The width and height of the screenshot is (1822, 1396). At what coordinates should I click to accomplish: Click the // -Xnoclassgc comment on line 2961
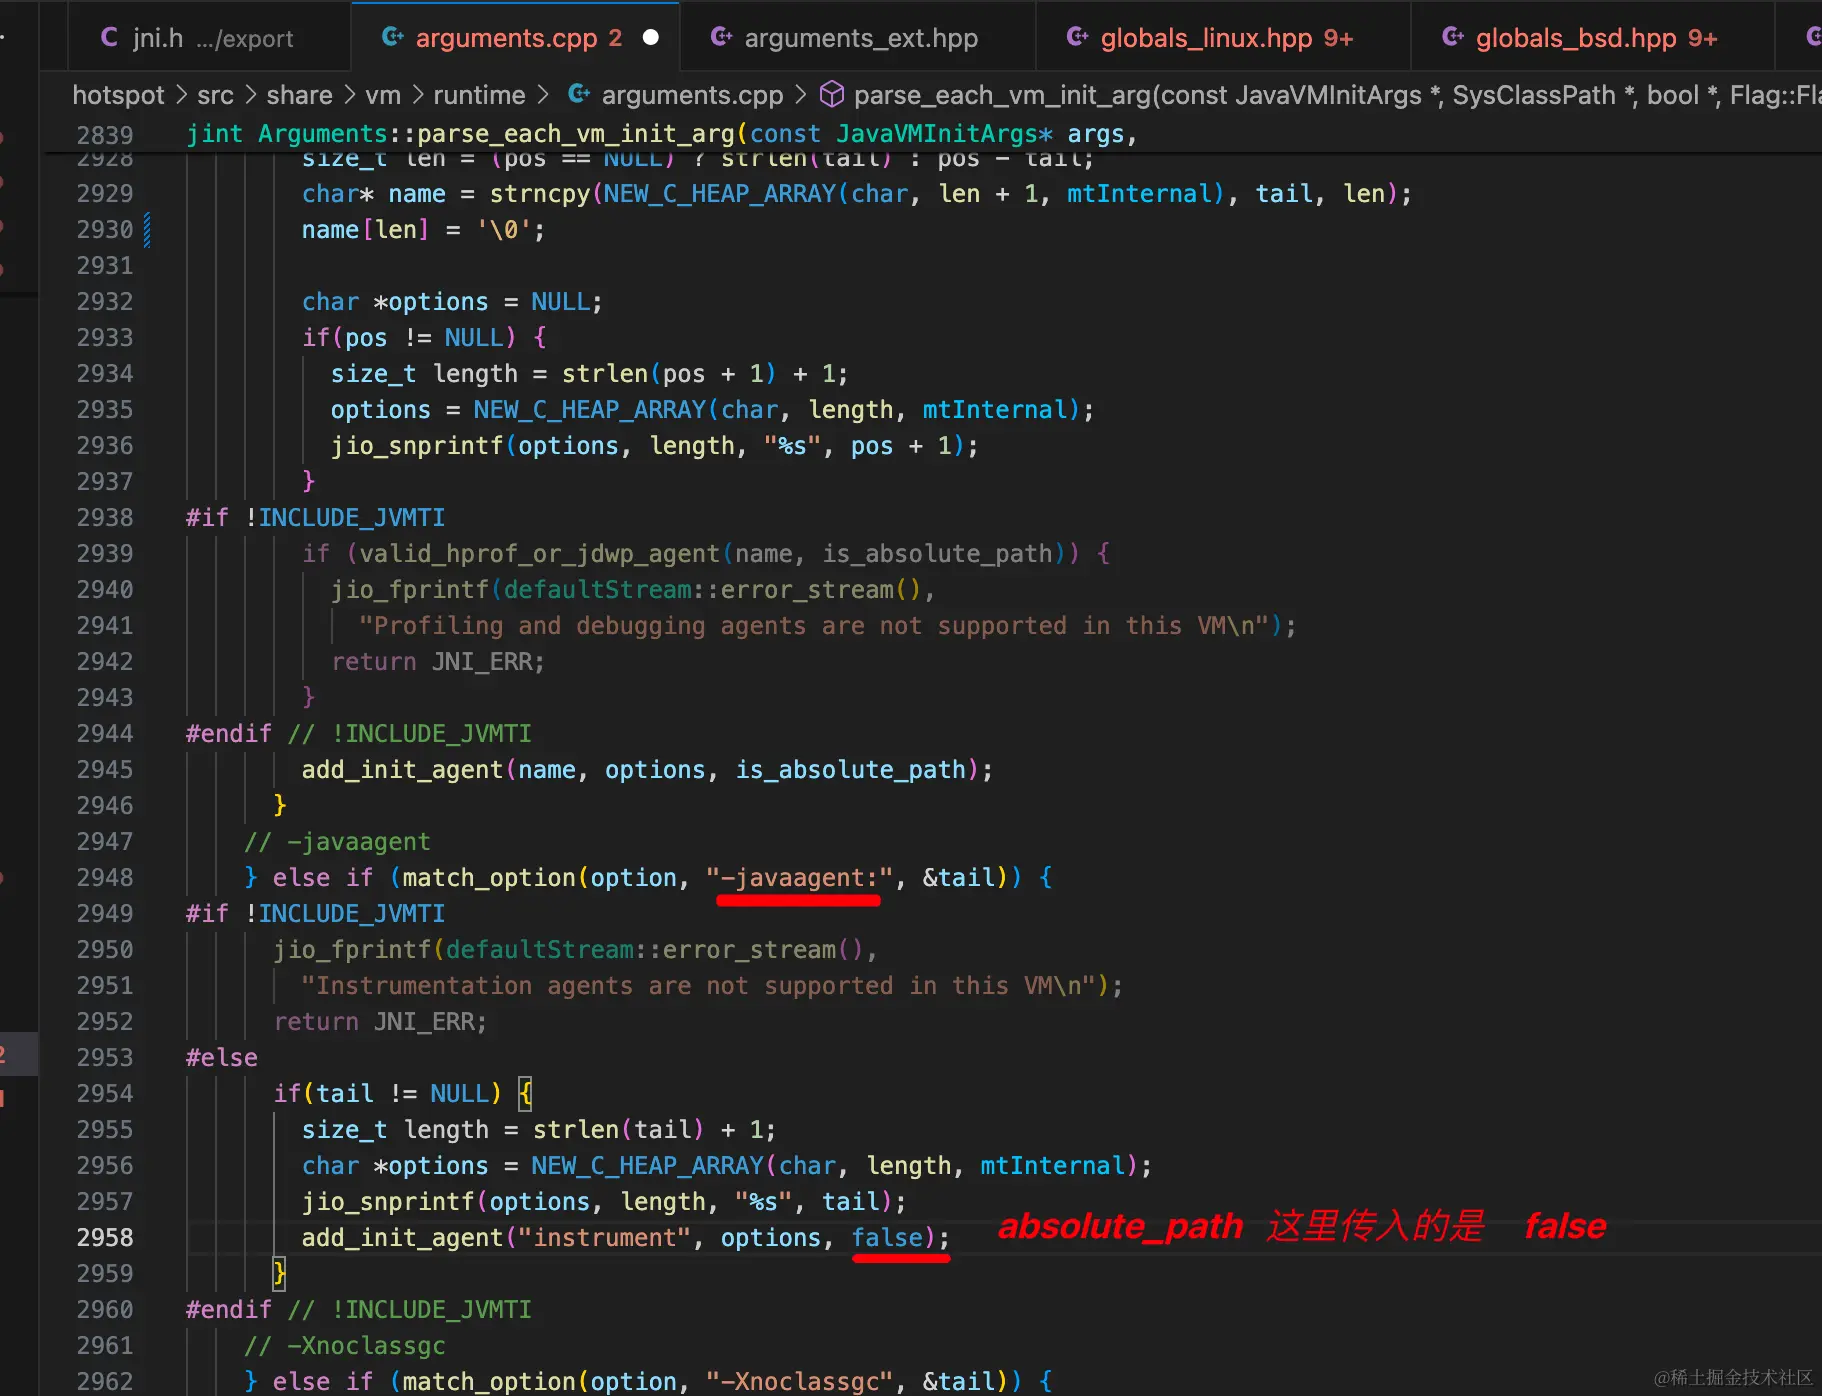point(345,1346)
